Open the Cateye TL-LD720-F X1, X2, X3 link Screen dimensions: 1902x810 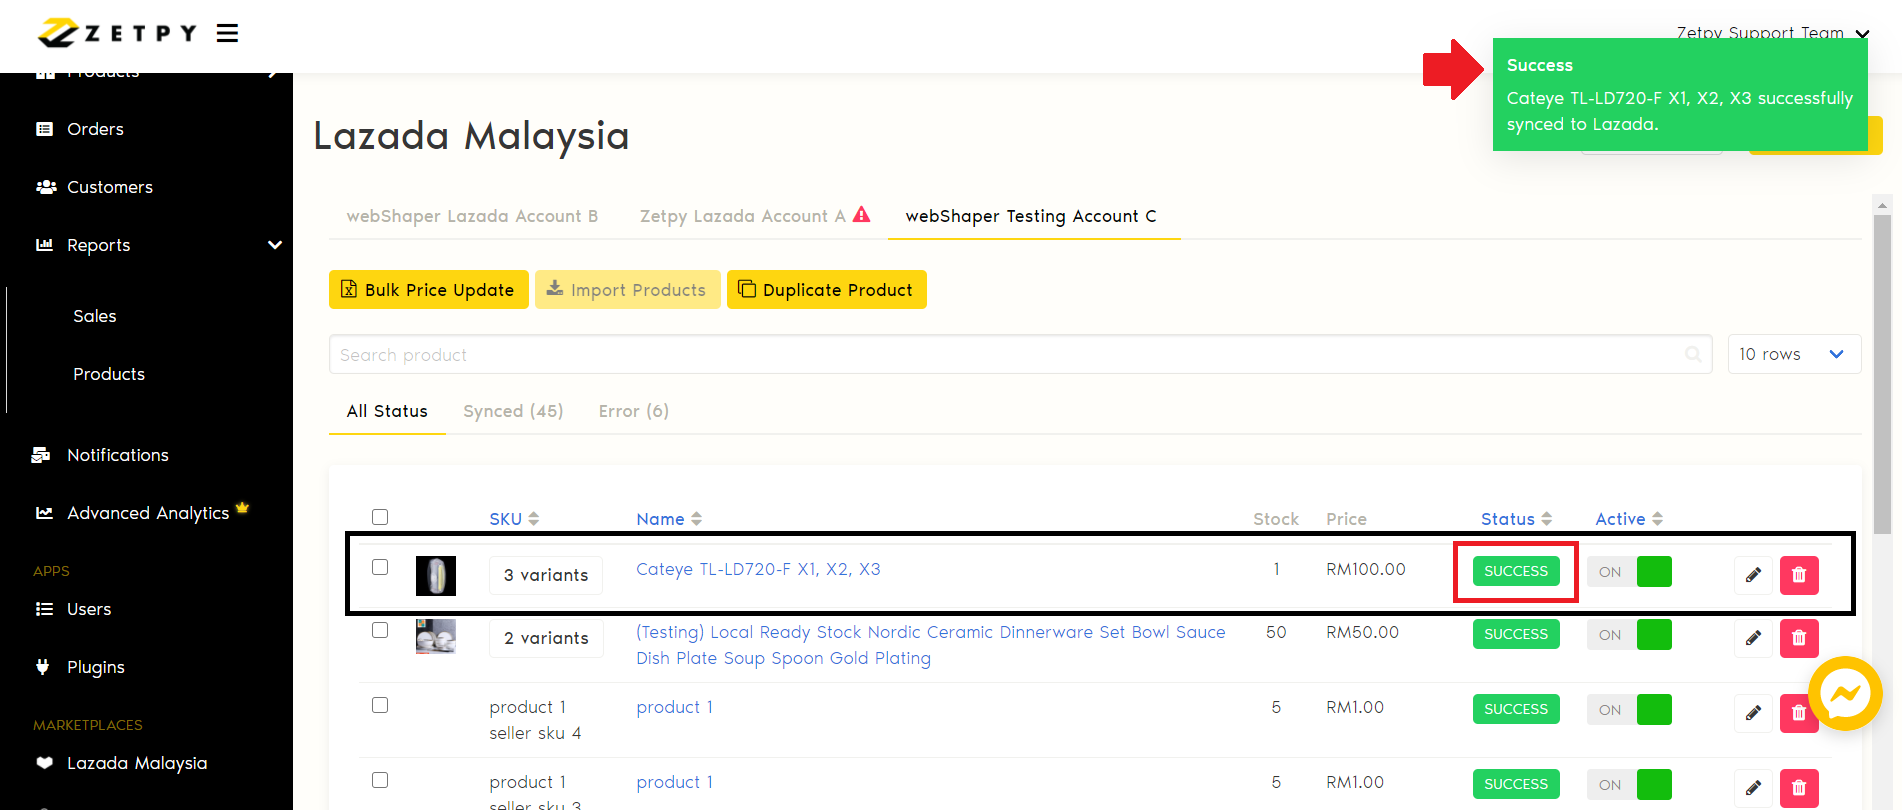tap(758, 569)
